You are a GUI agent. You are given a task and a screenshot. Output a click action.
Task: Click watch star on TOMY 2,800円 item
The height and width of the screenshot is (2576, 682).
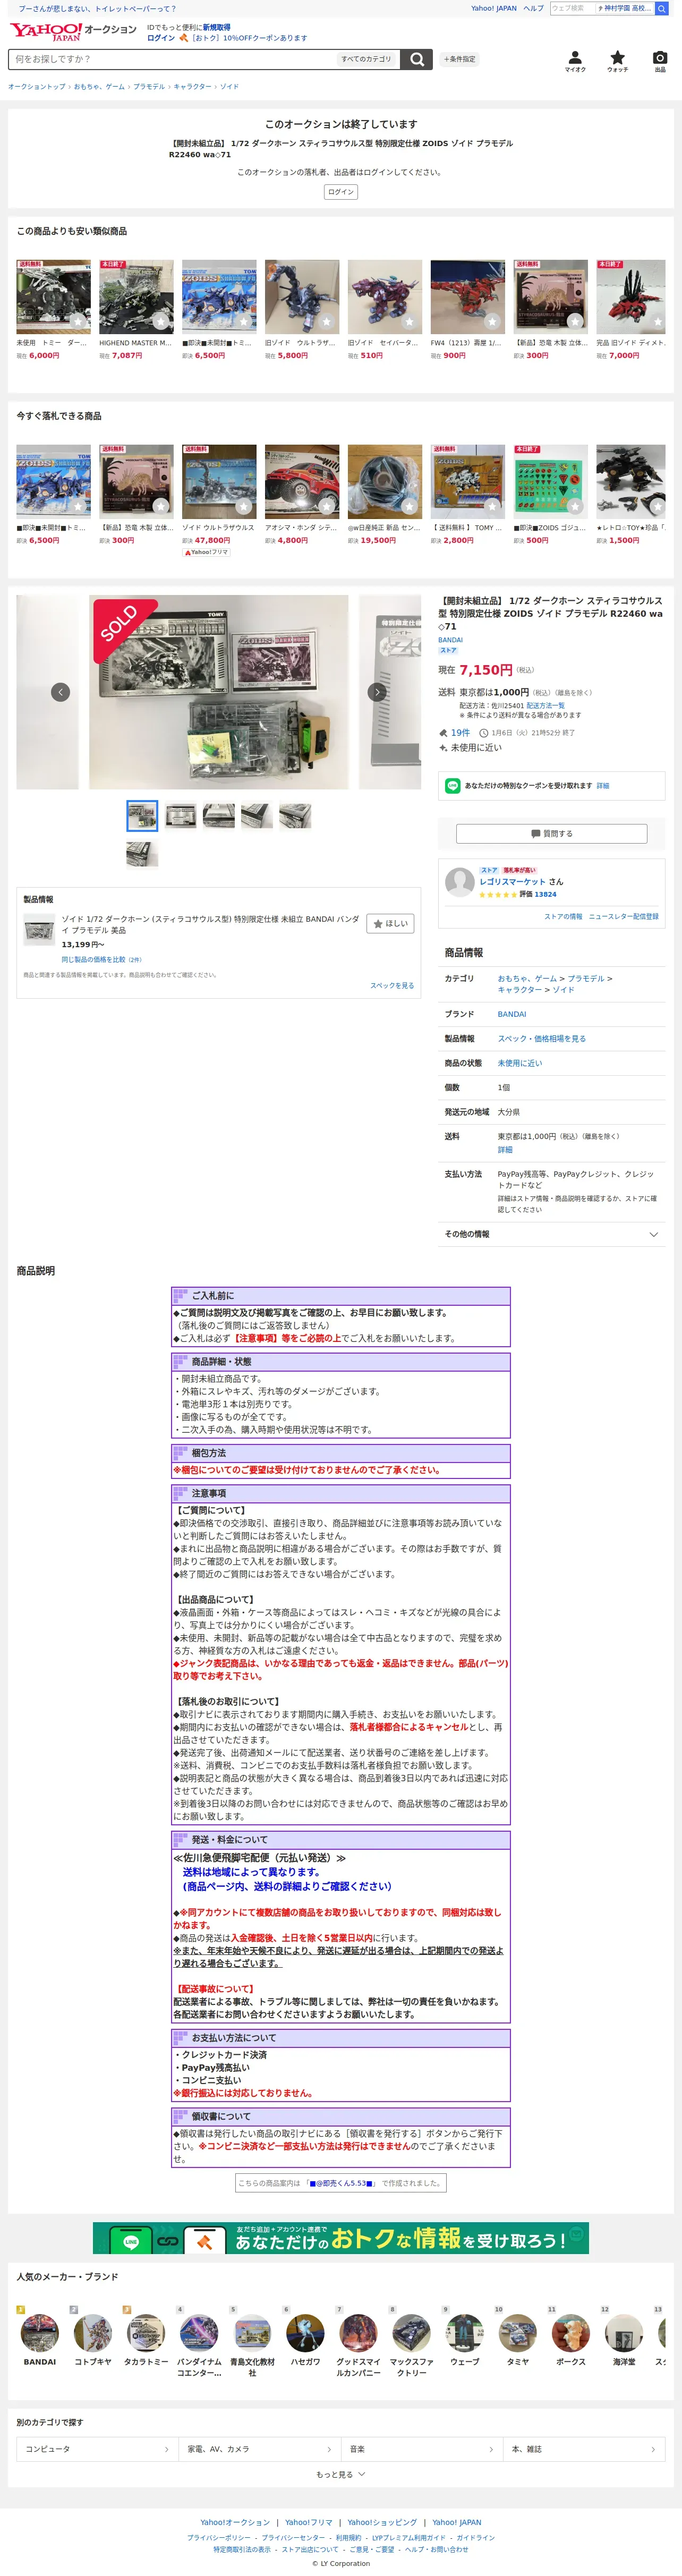point(493,507)
